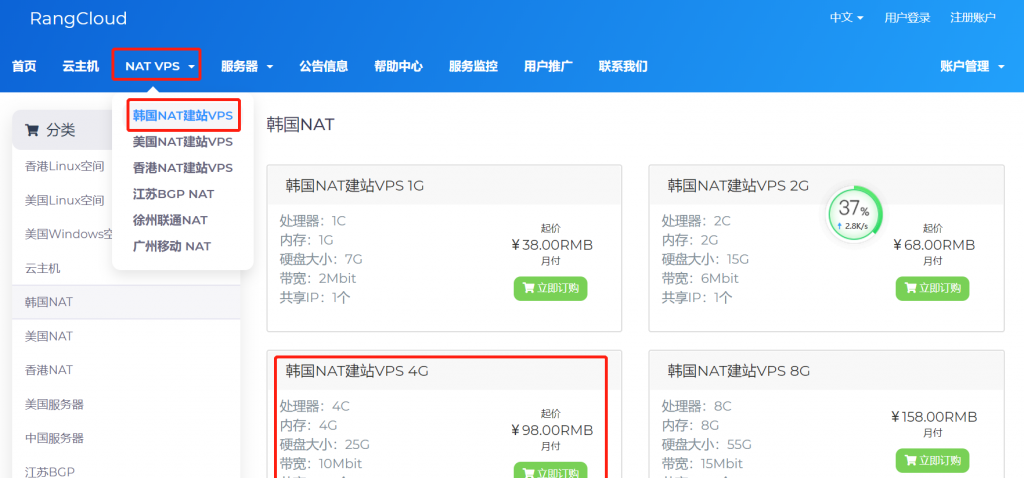Select 香港NAT建站VPS from dropdown
This screenshot has width=1024, height=478.
point(183,168)
